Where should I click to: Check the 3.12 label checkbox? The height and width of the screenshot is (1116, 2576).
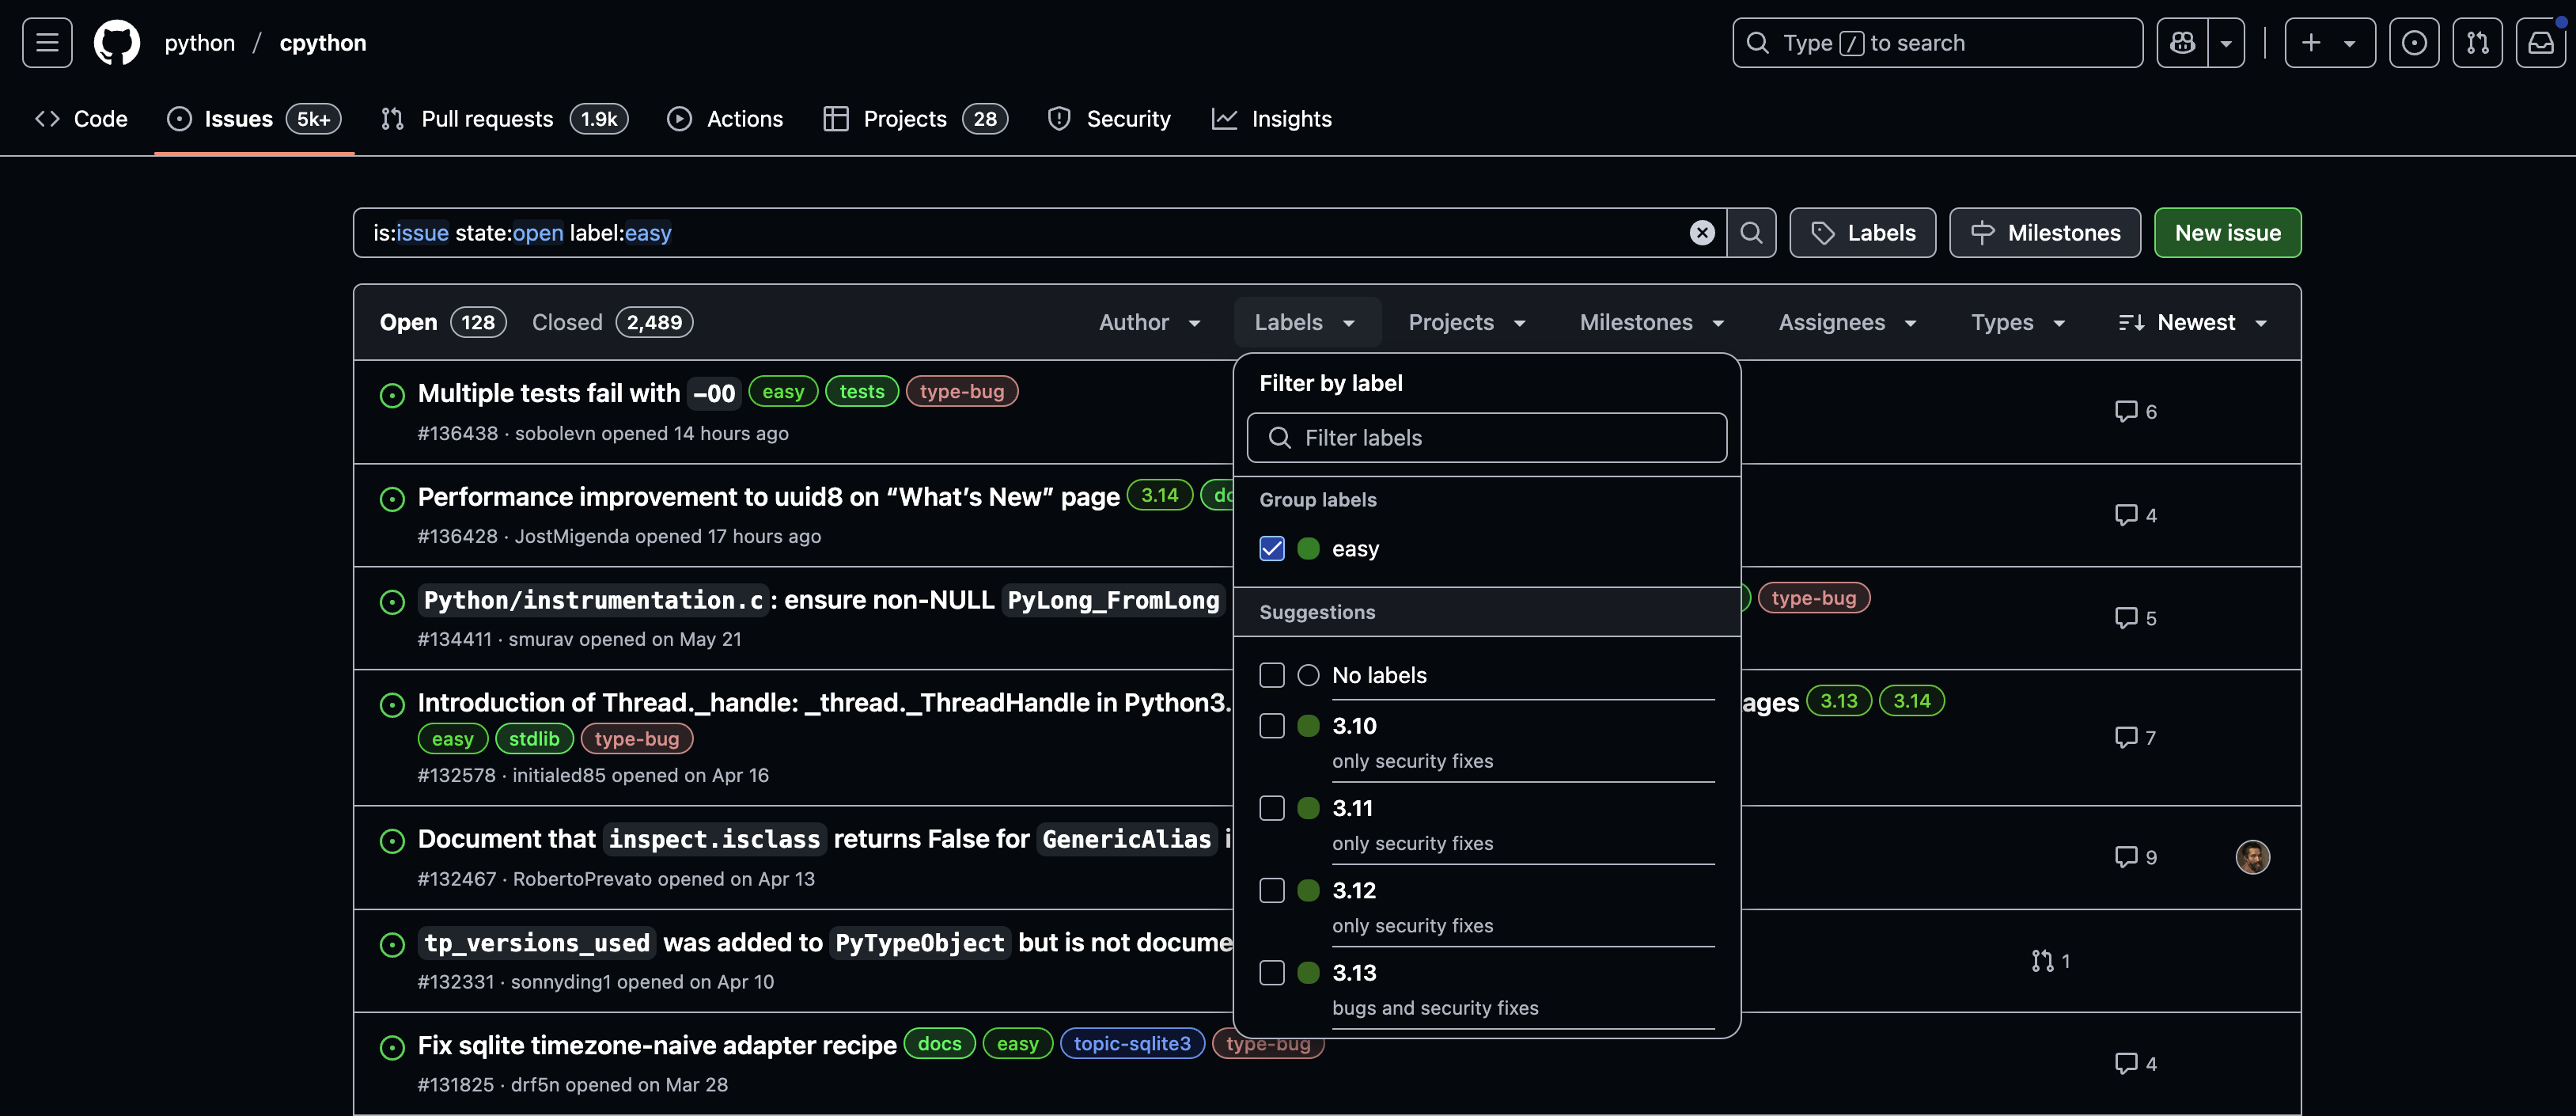pos(1272,891)
